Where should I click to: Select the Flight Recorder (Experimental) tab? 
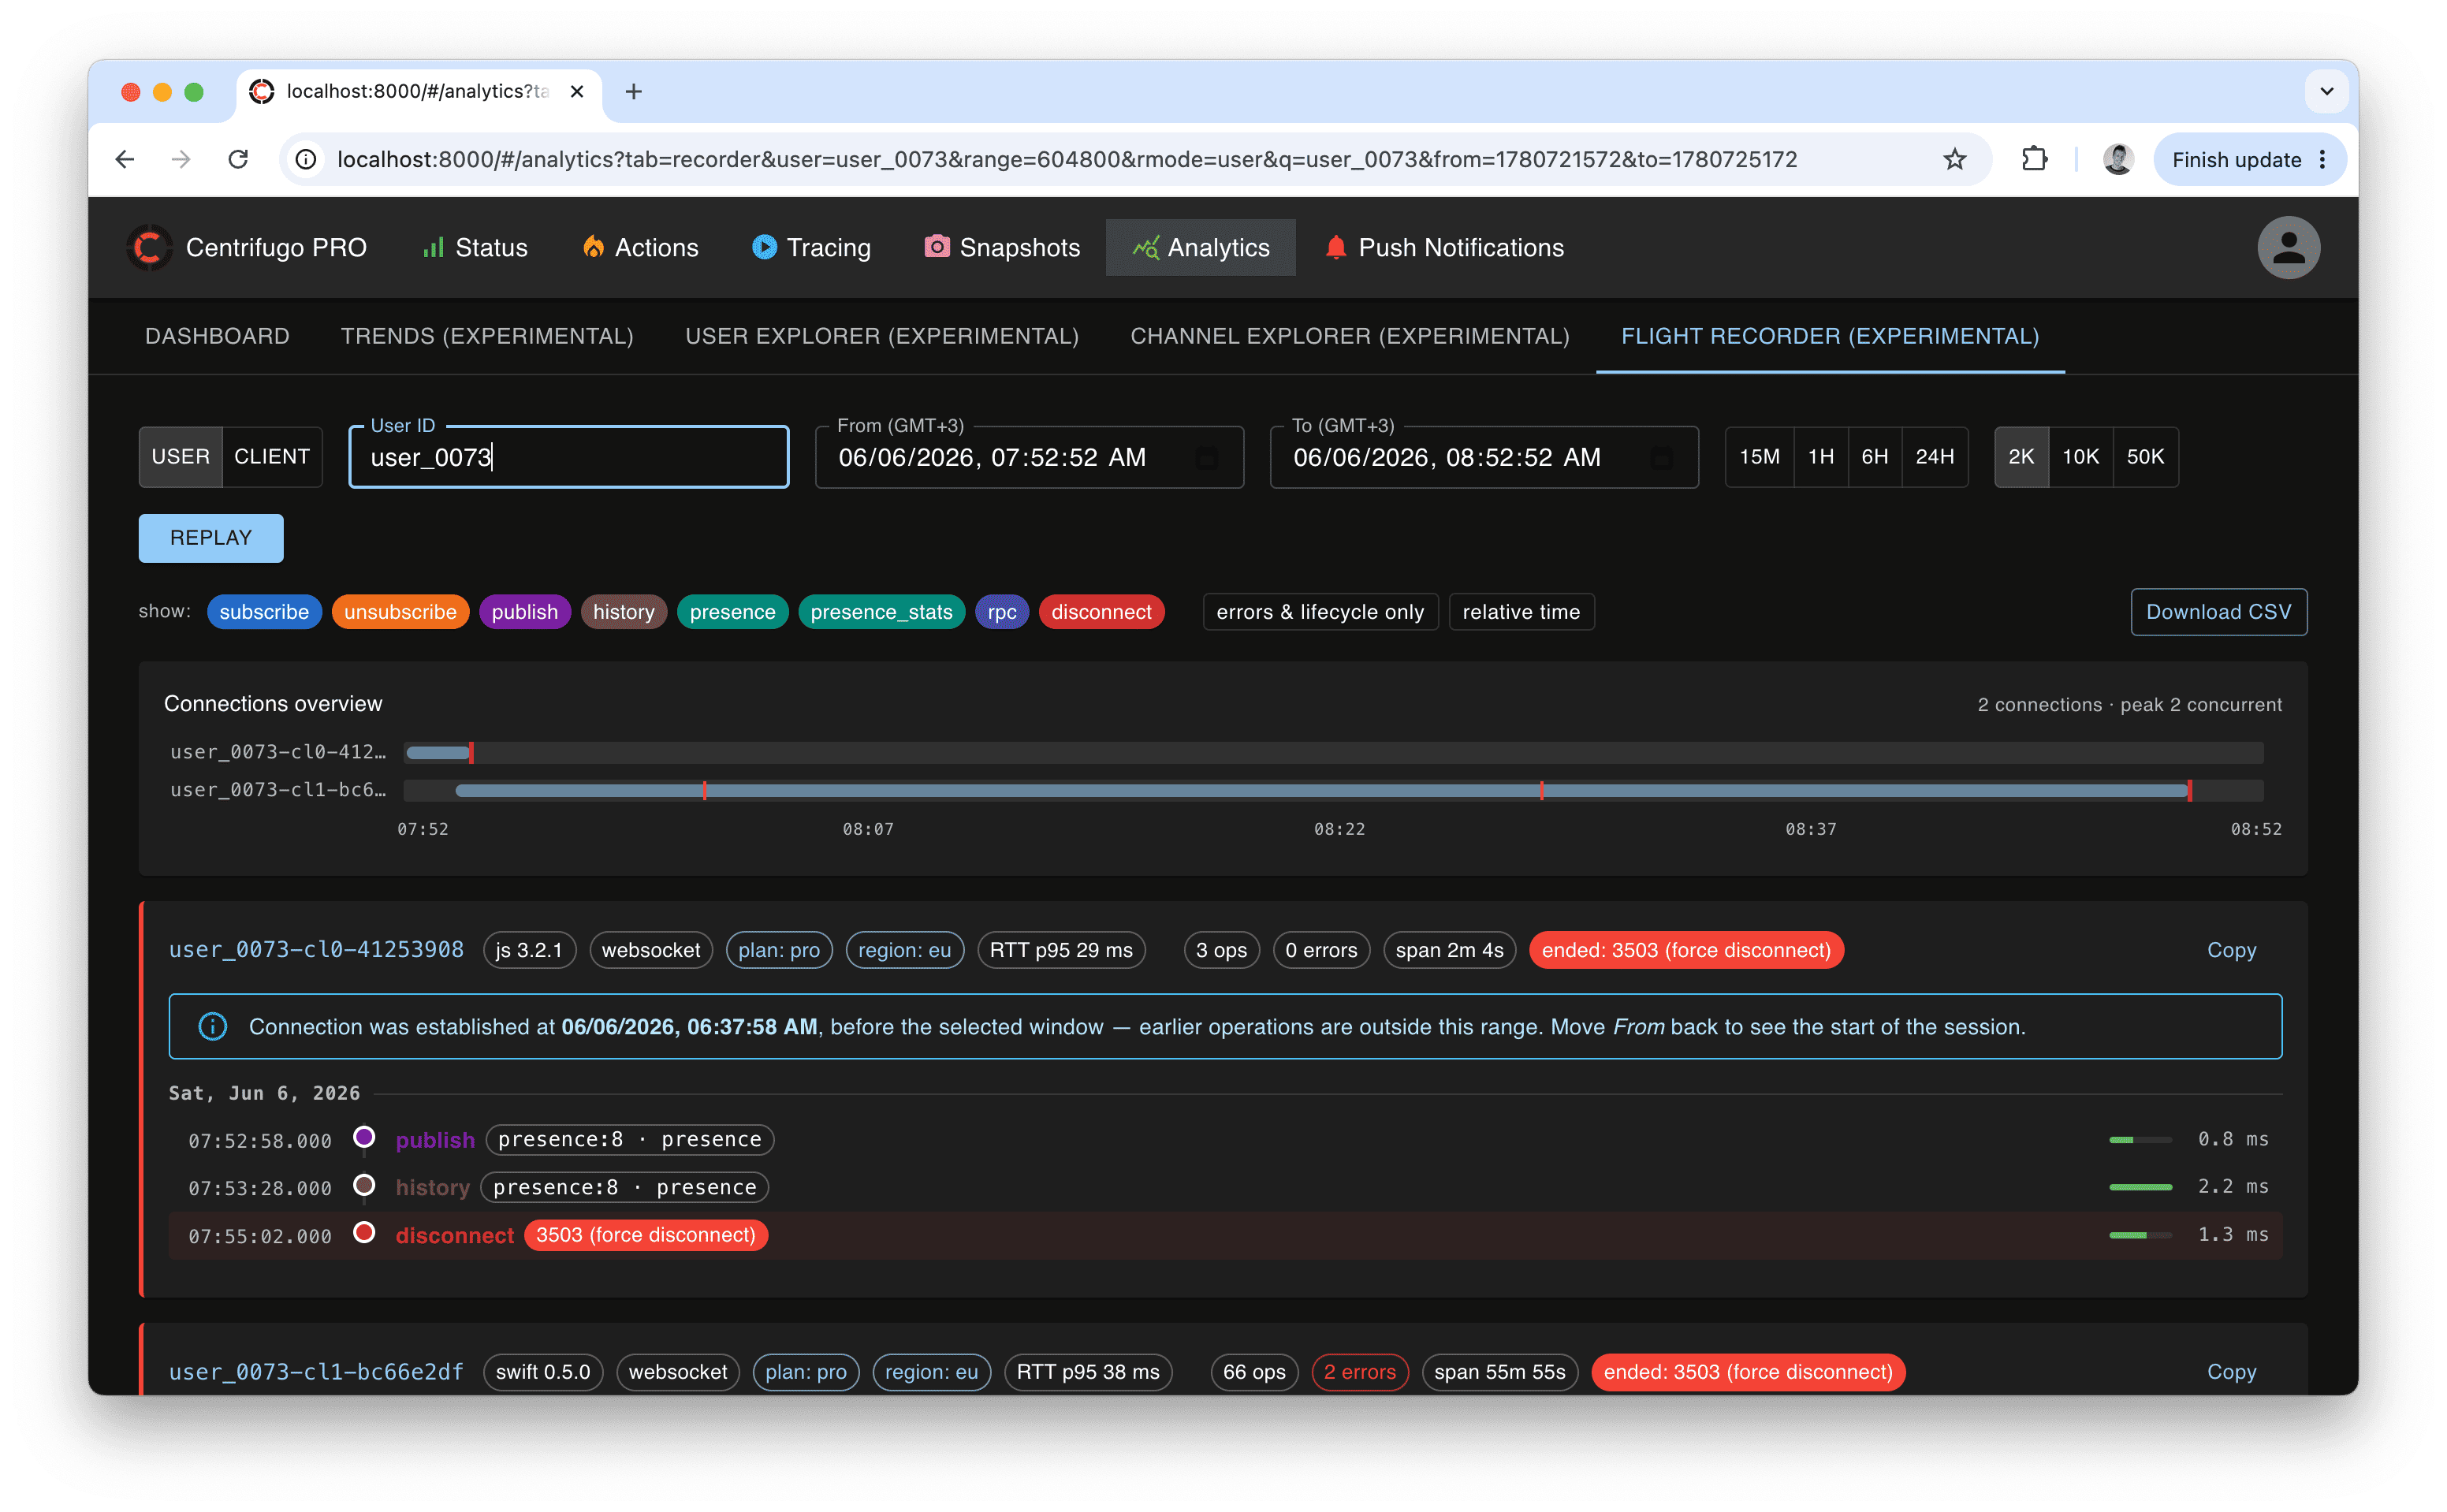[x=1830, y=336]
